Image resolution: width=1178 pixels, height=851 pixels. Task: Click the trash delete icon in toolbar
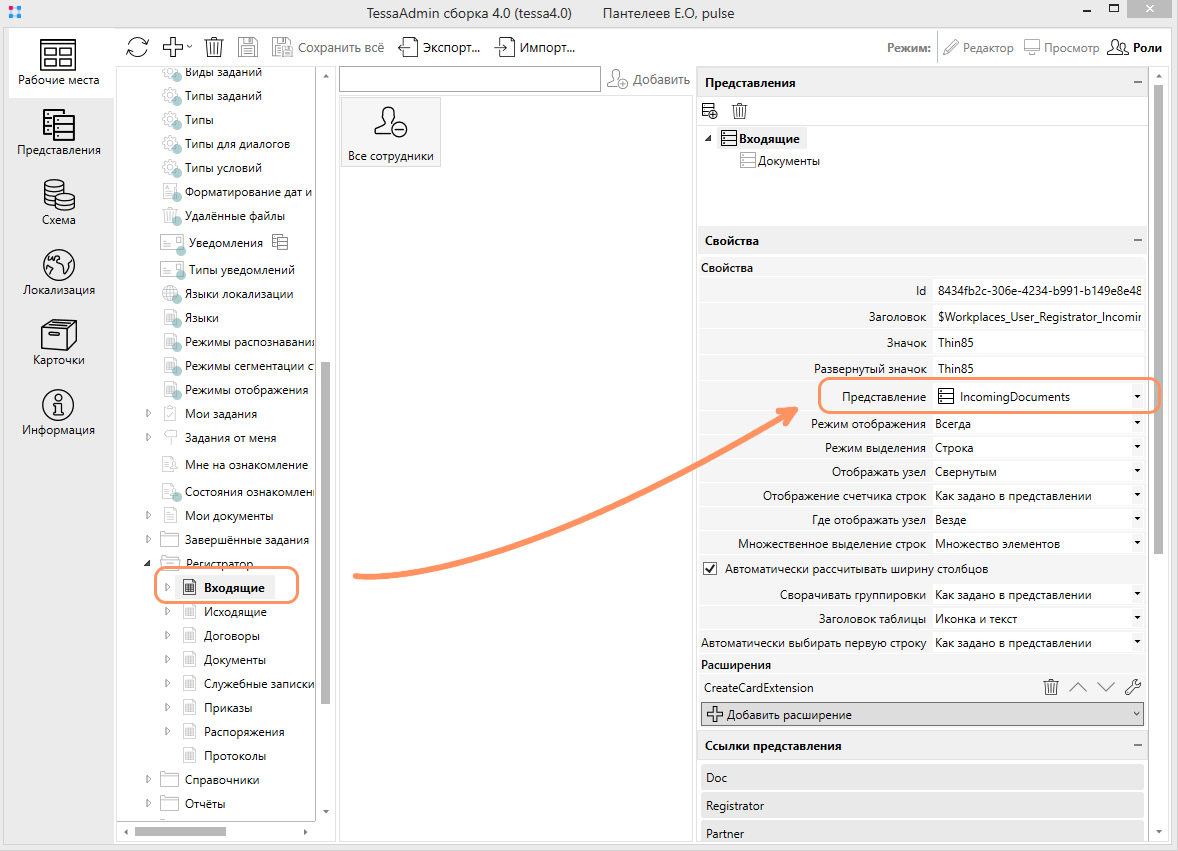click(214, 47)
